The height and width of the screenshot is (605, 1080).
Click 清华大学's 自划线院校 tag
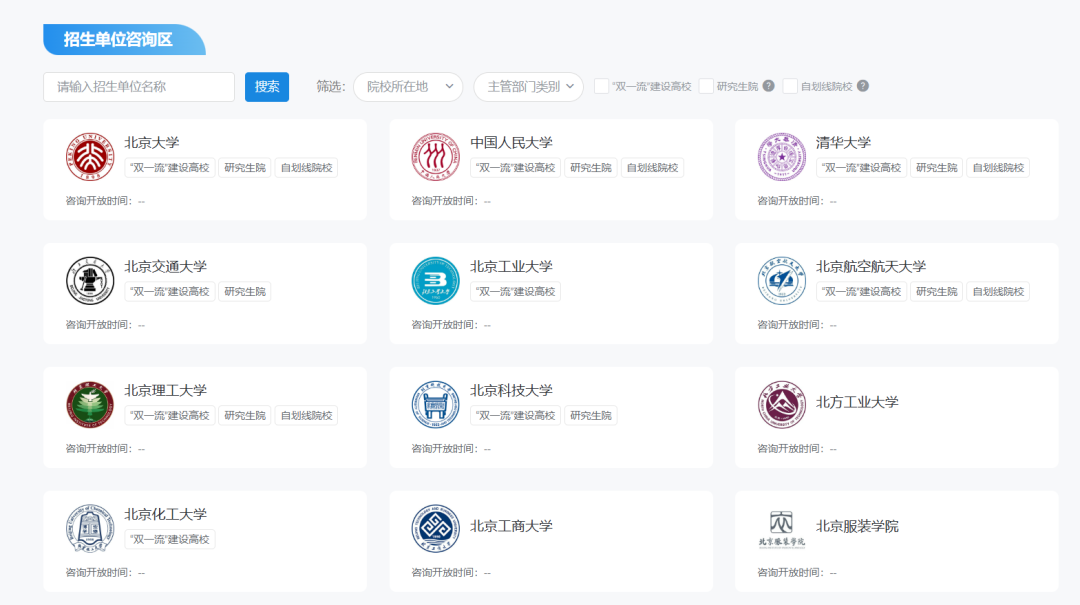(x=998, y=167)
